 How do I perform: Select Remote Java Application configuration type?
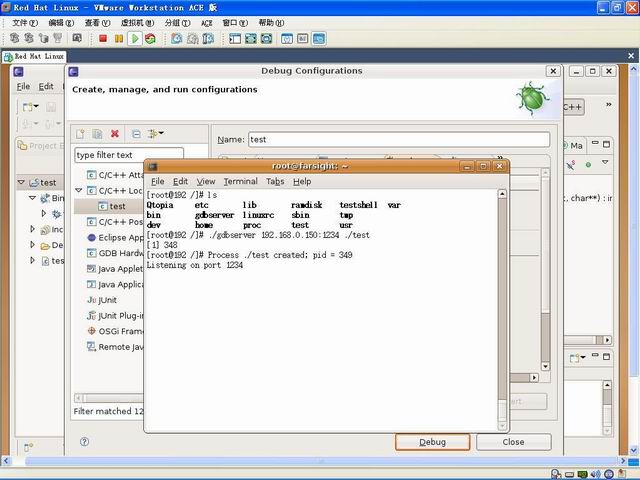[x=115, y=347]
